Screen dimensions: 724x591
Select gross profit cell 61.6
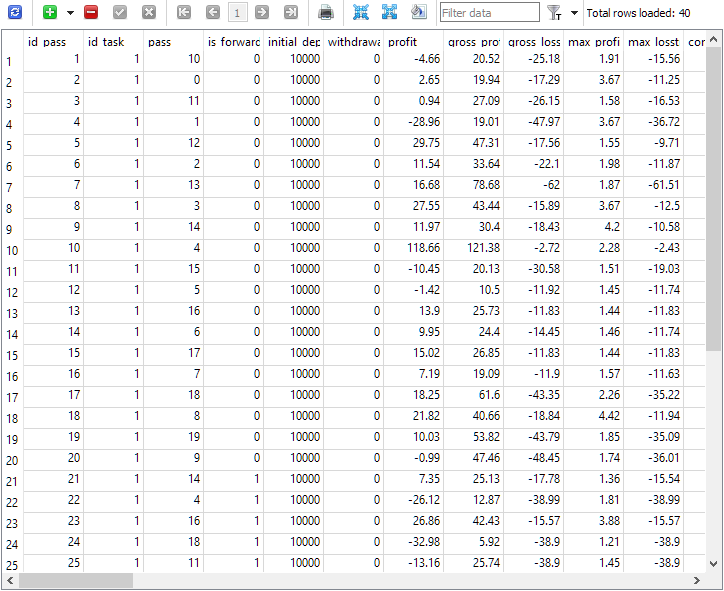coord(473,395)
